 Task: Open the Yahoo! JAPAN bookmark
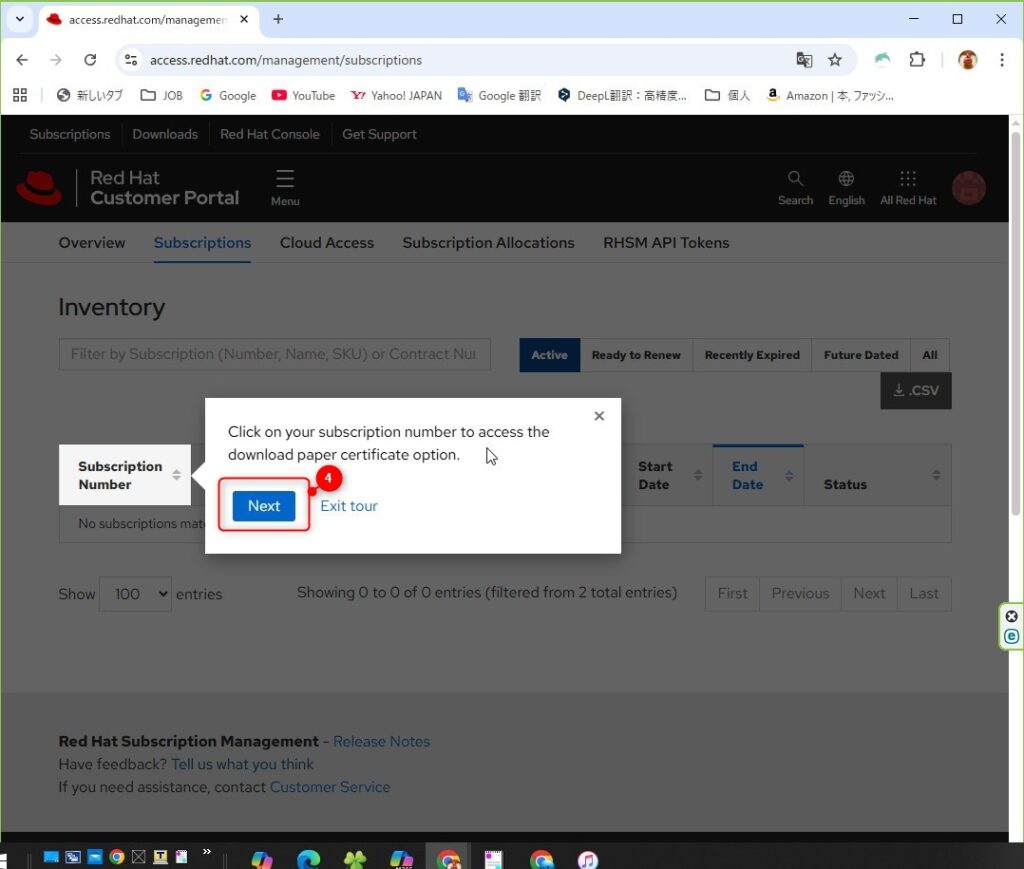[396, 95]
